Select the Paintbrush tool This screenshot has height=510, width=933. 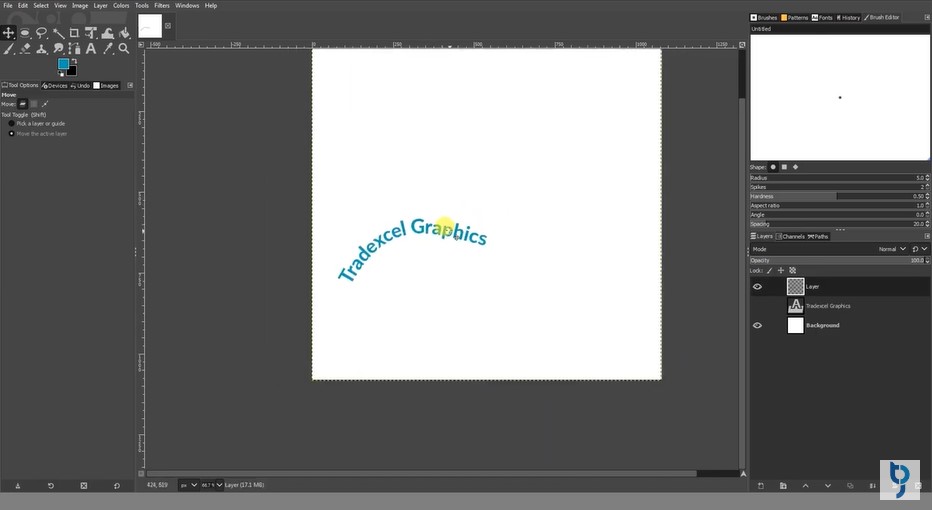point(8,49)
